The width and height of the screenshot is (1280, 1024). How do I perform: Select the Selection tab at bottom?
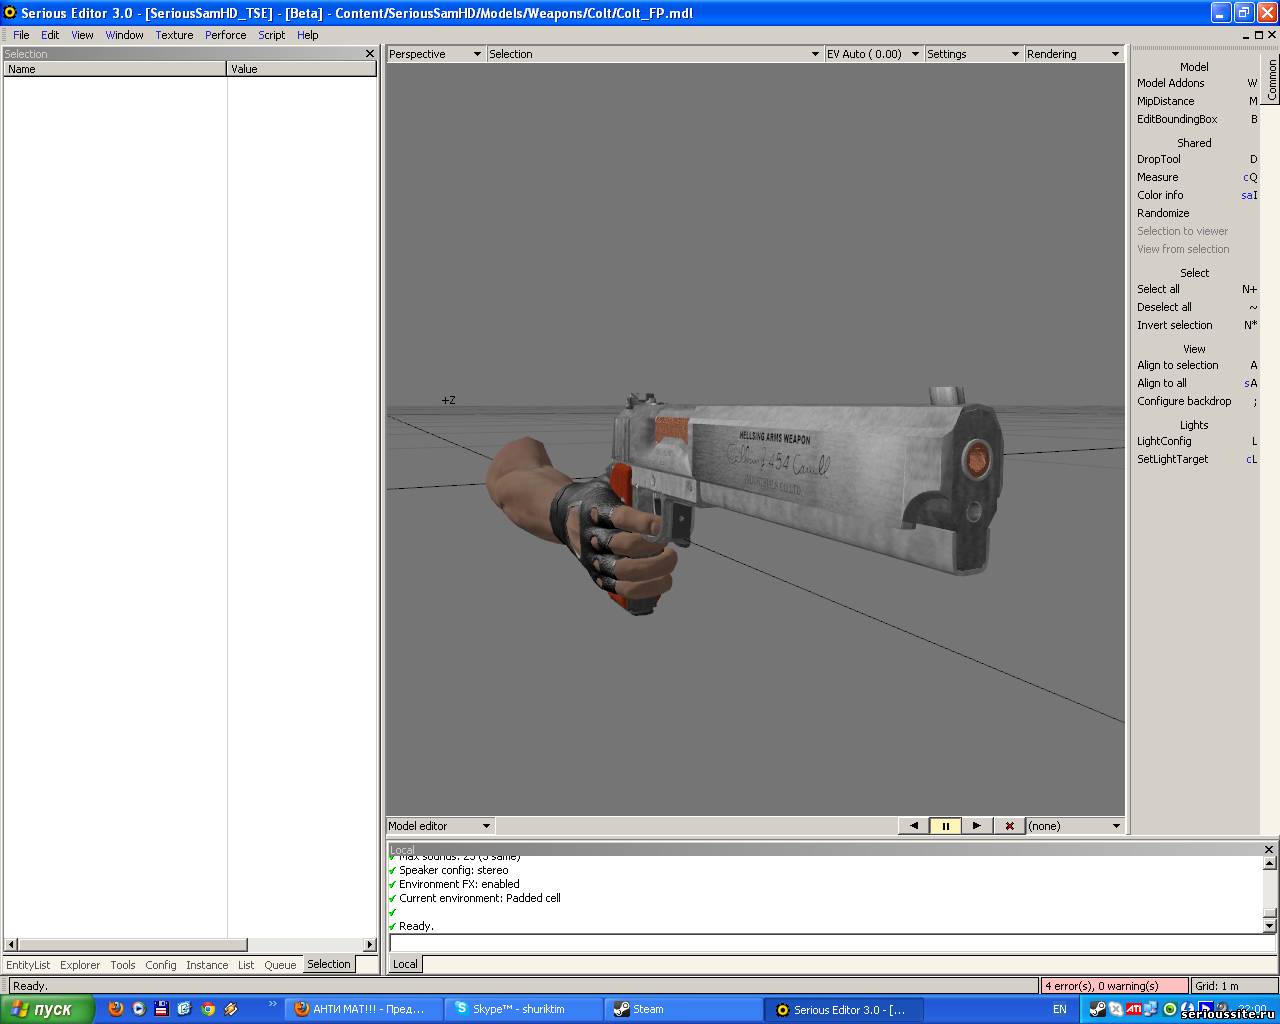pyautogui.click(x=329, y=964)
